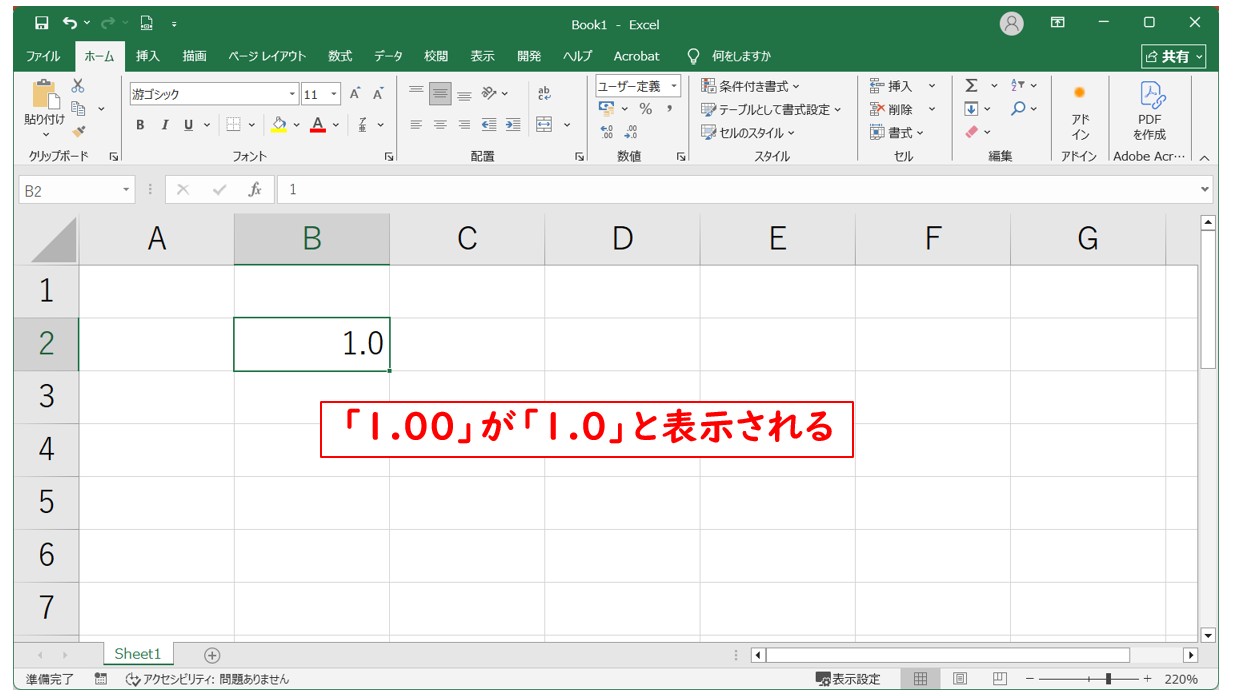Image resolution: width=1233 pixels, height=698 pixels.
Task: Click the Save icon in the quick access toolbar
Action: coord(41,23)
